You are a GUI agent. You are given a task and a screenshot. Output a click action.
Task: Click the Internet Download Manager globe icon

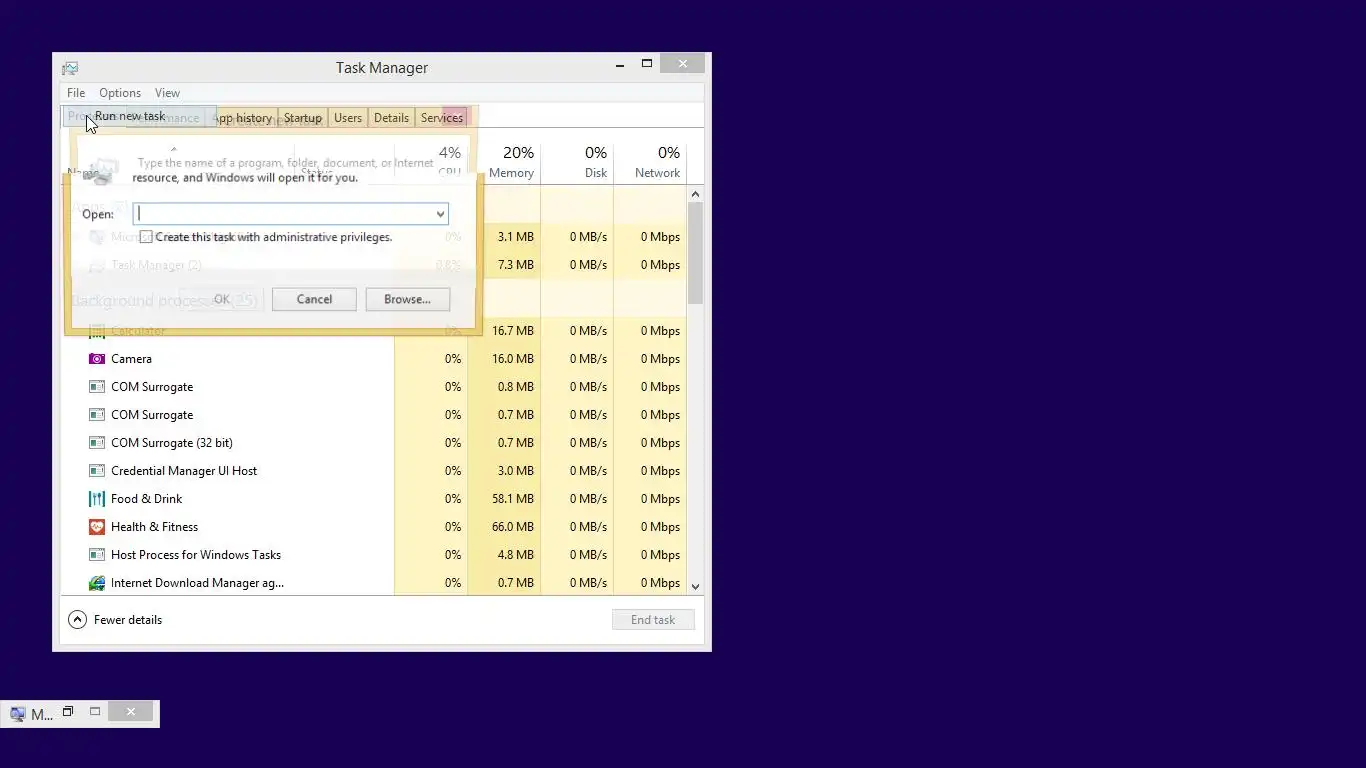97,583
